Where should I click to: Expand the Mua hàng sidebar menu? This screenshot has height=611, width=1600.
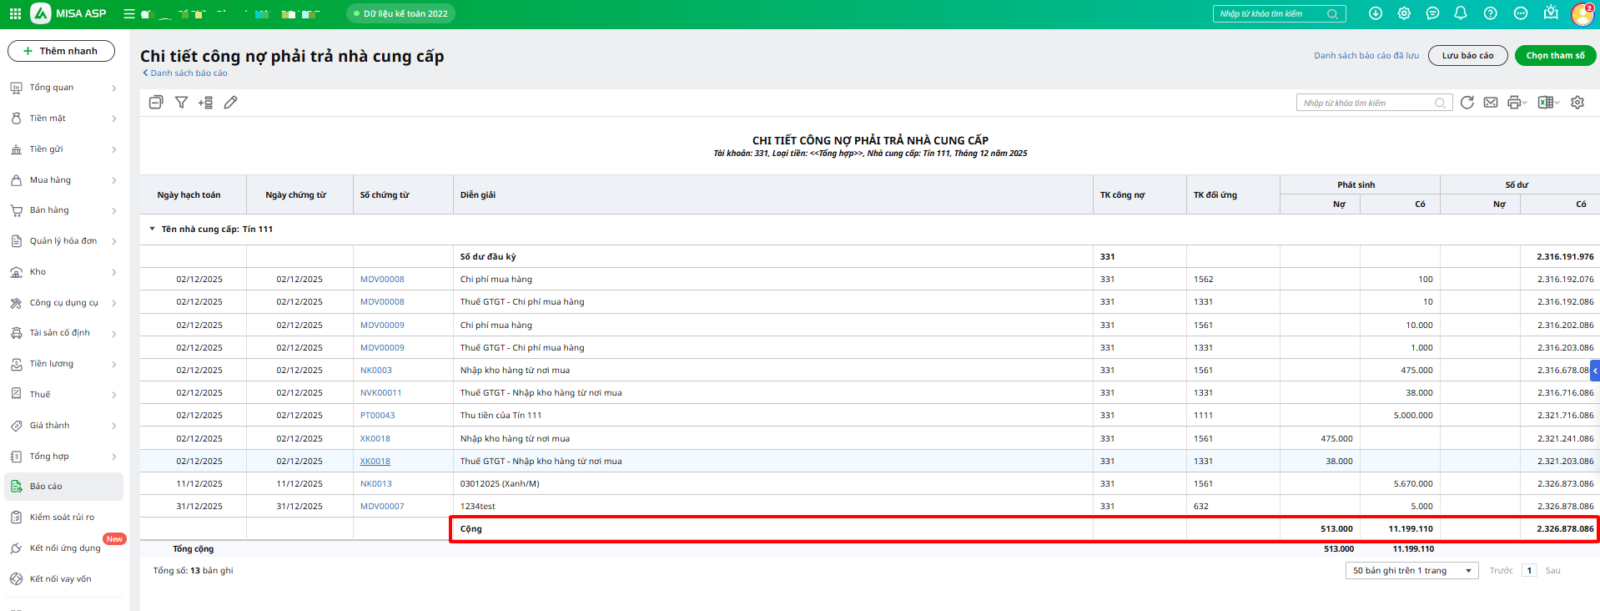point(64,180)
